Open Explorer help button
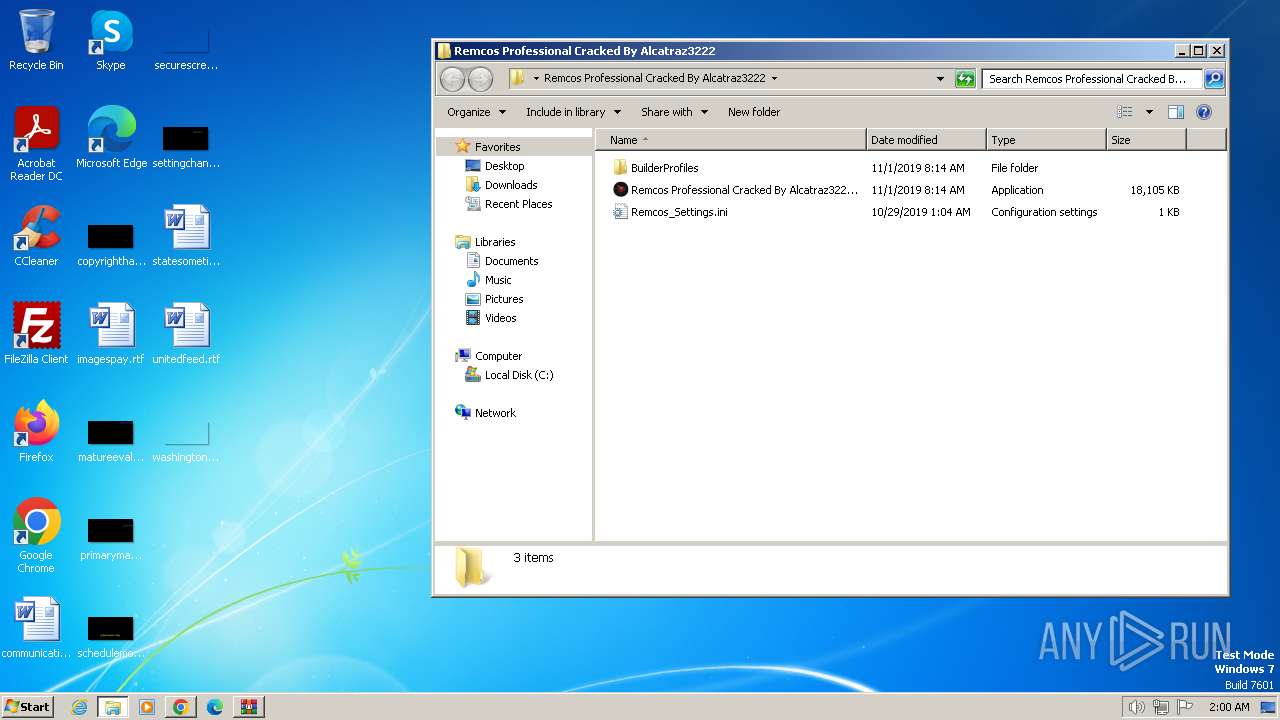Screen dimensions: 1280x720 pos(1204,112)
